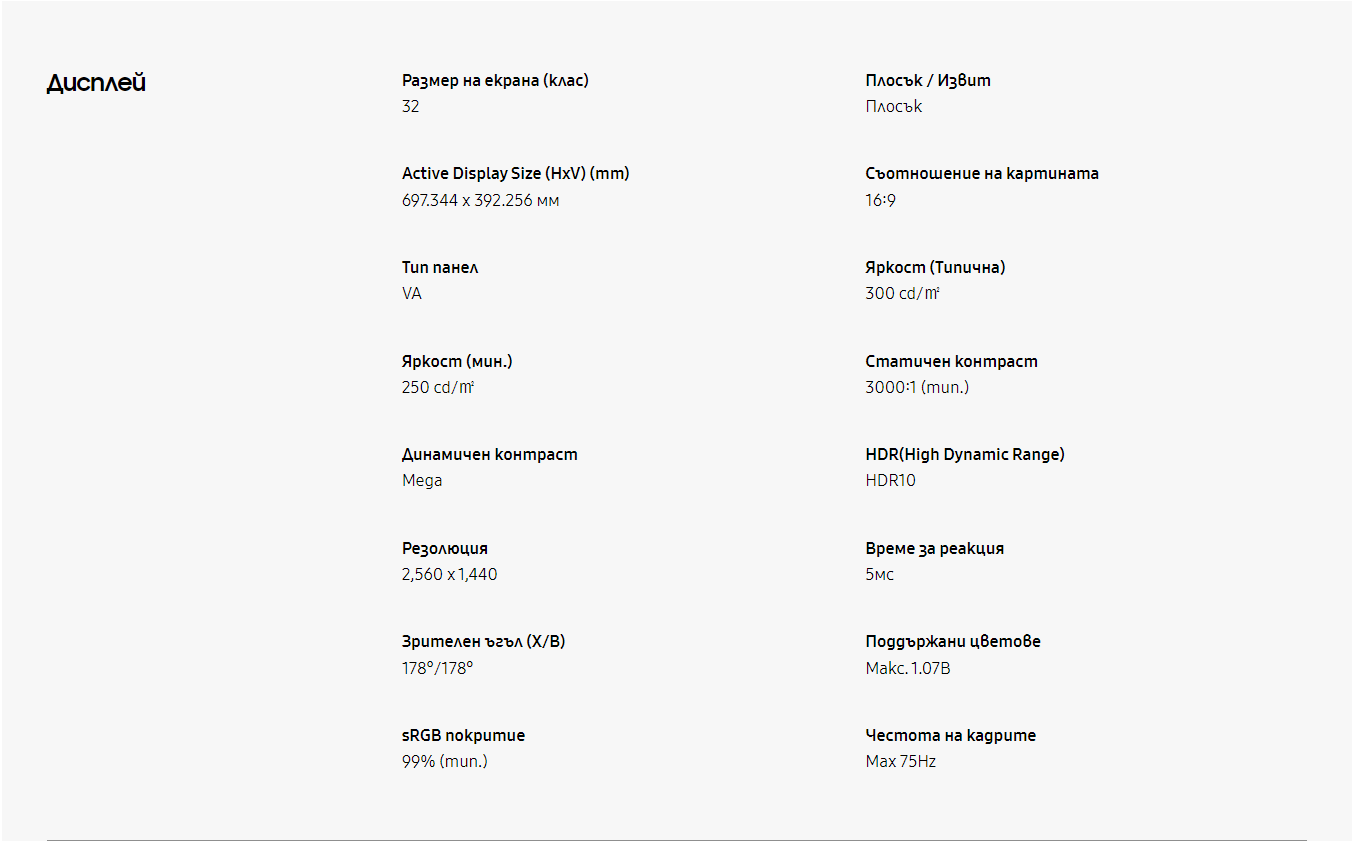Click the screen size value 32
Viewport: 1353px width, 841px height.
click(410, 107)
